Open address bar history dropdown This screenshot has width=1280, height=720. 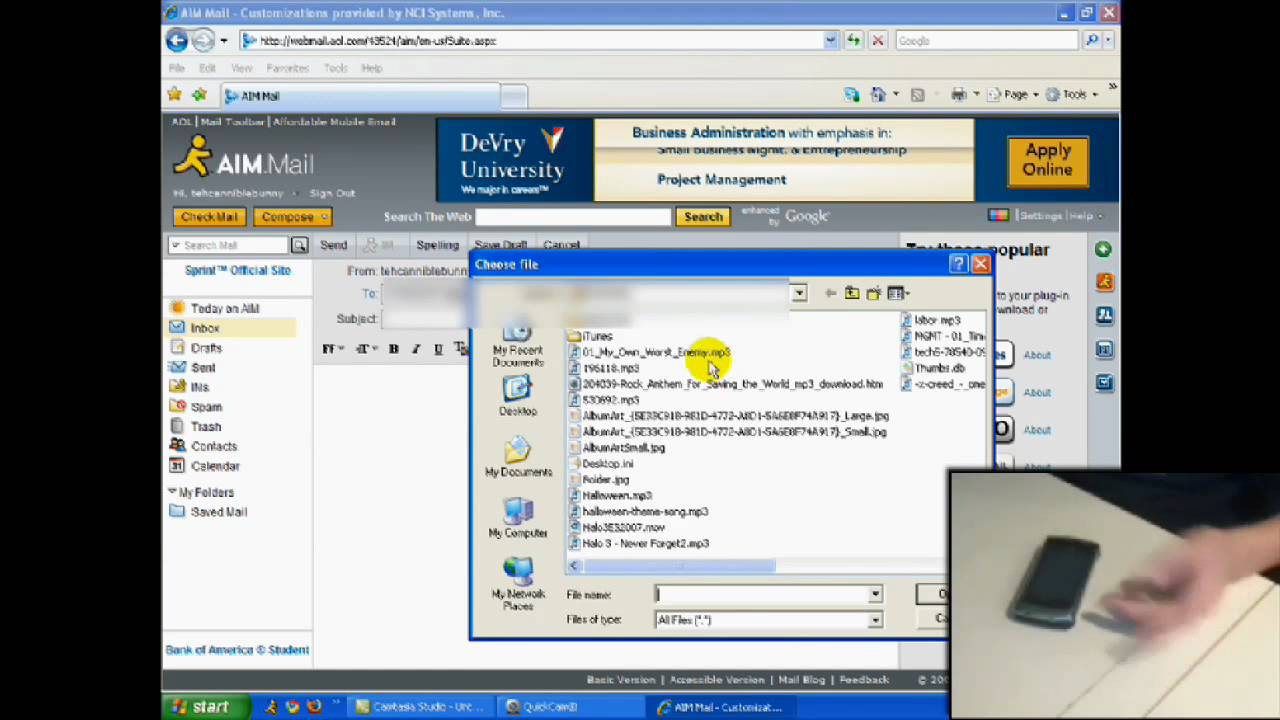[x=830, y=41]
